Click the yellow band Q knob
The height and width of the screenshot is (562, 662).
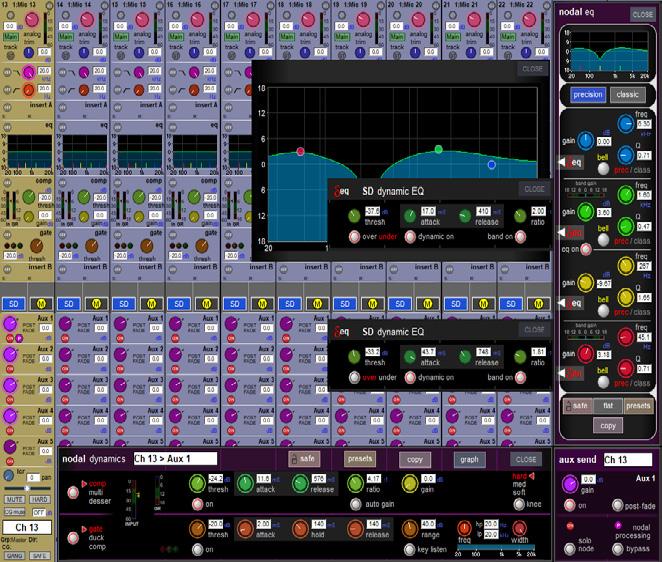click(x=626, y=297)
